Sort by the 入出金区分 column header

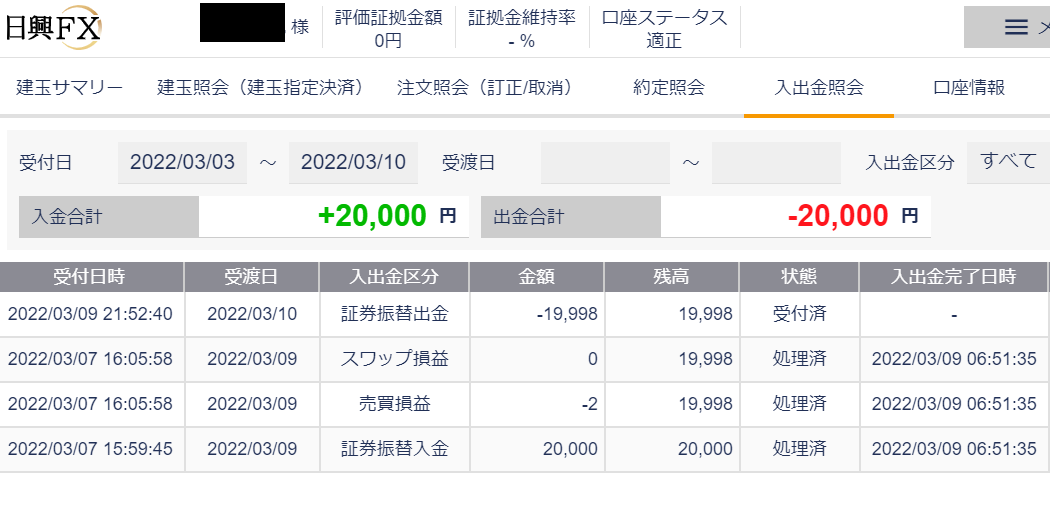(x=394, y=276)
